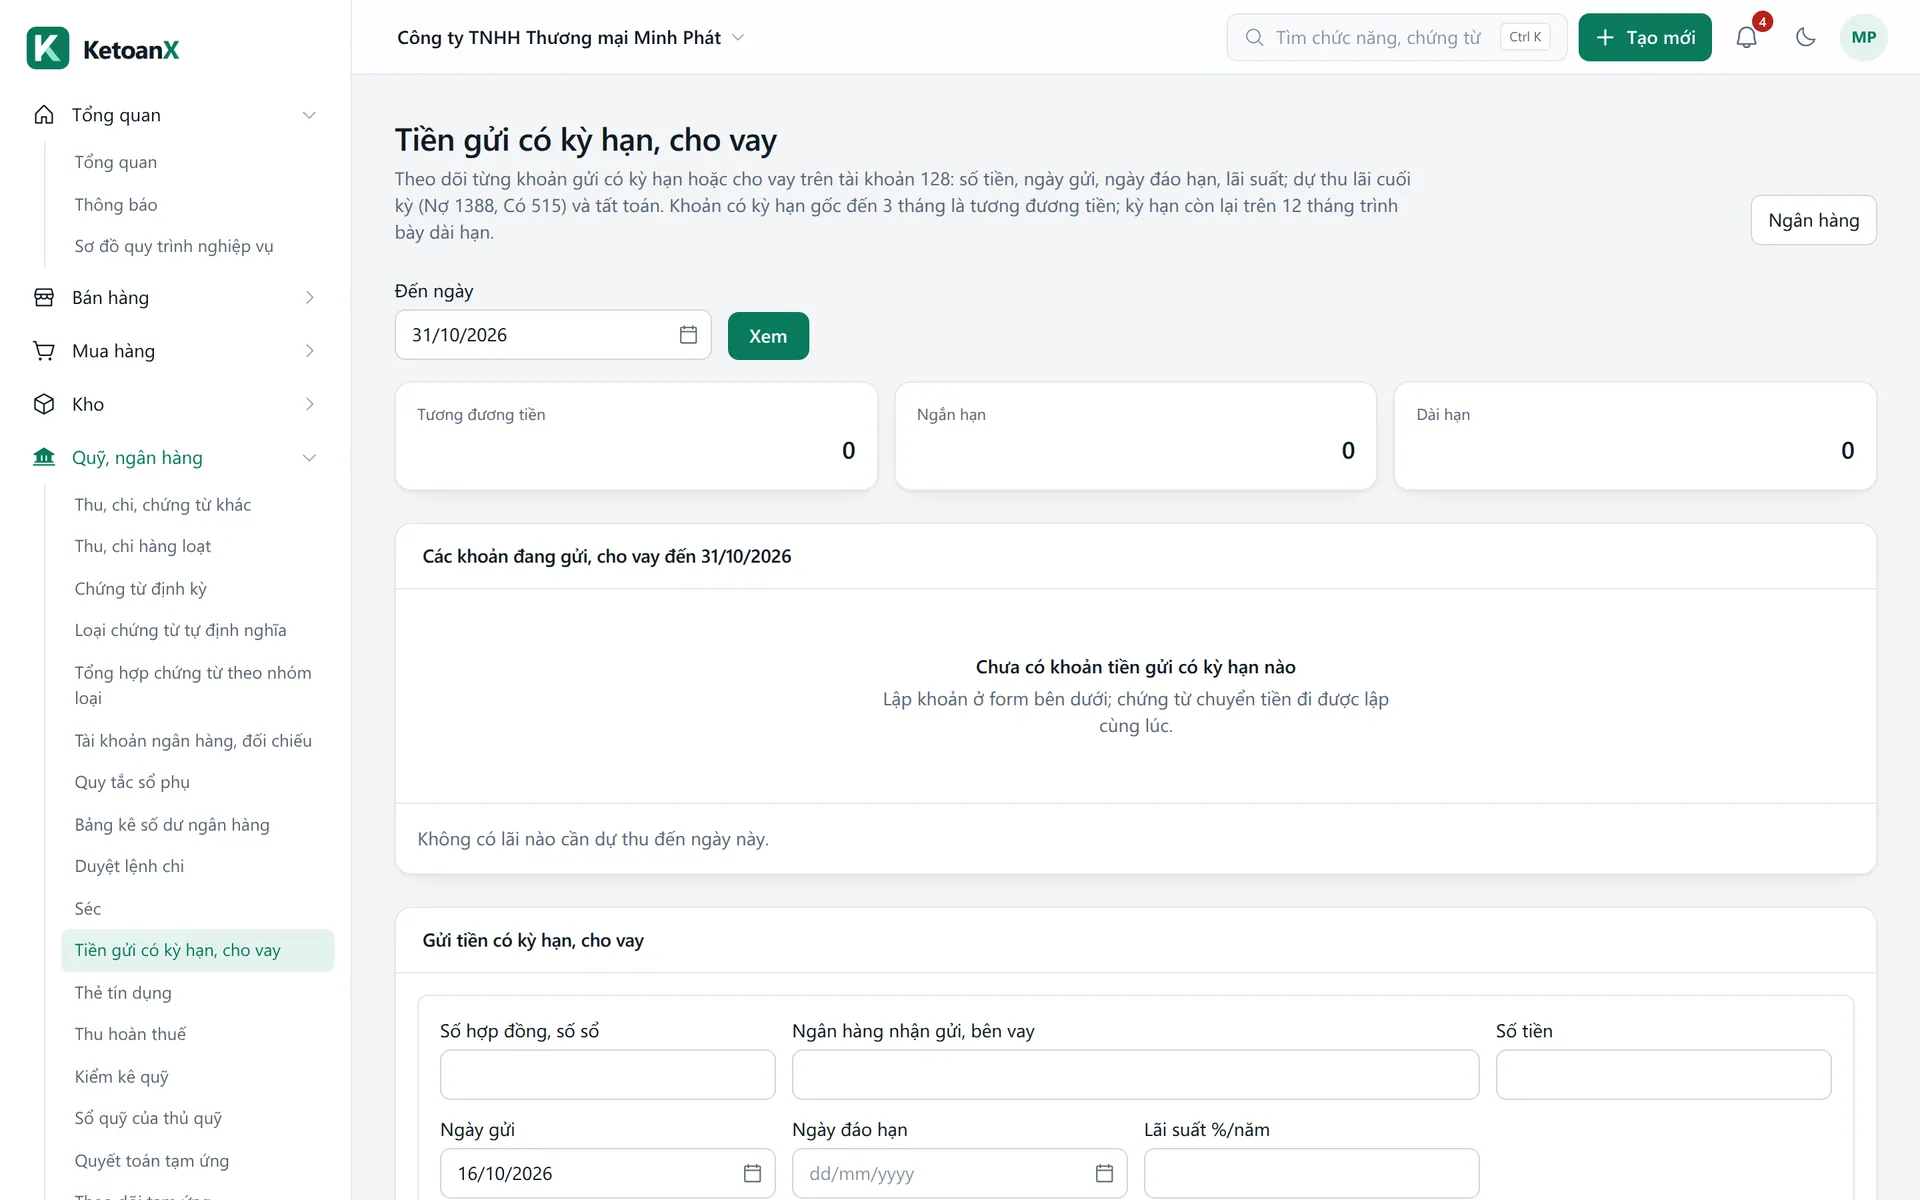Collapse the Quỹ, ngân hàng section chevron

(309, 457)
